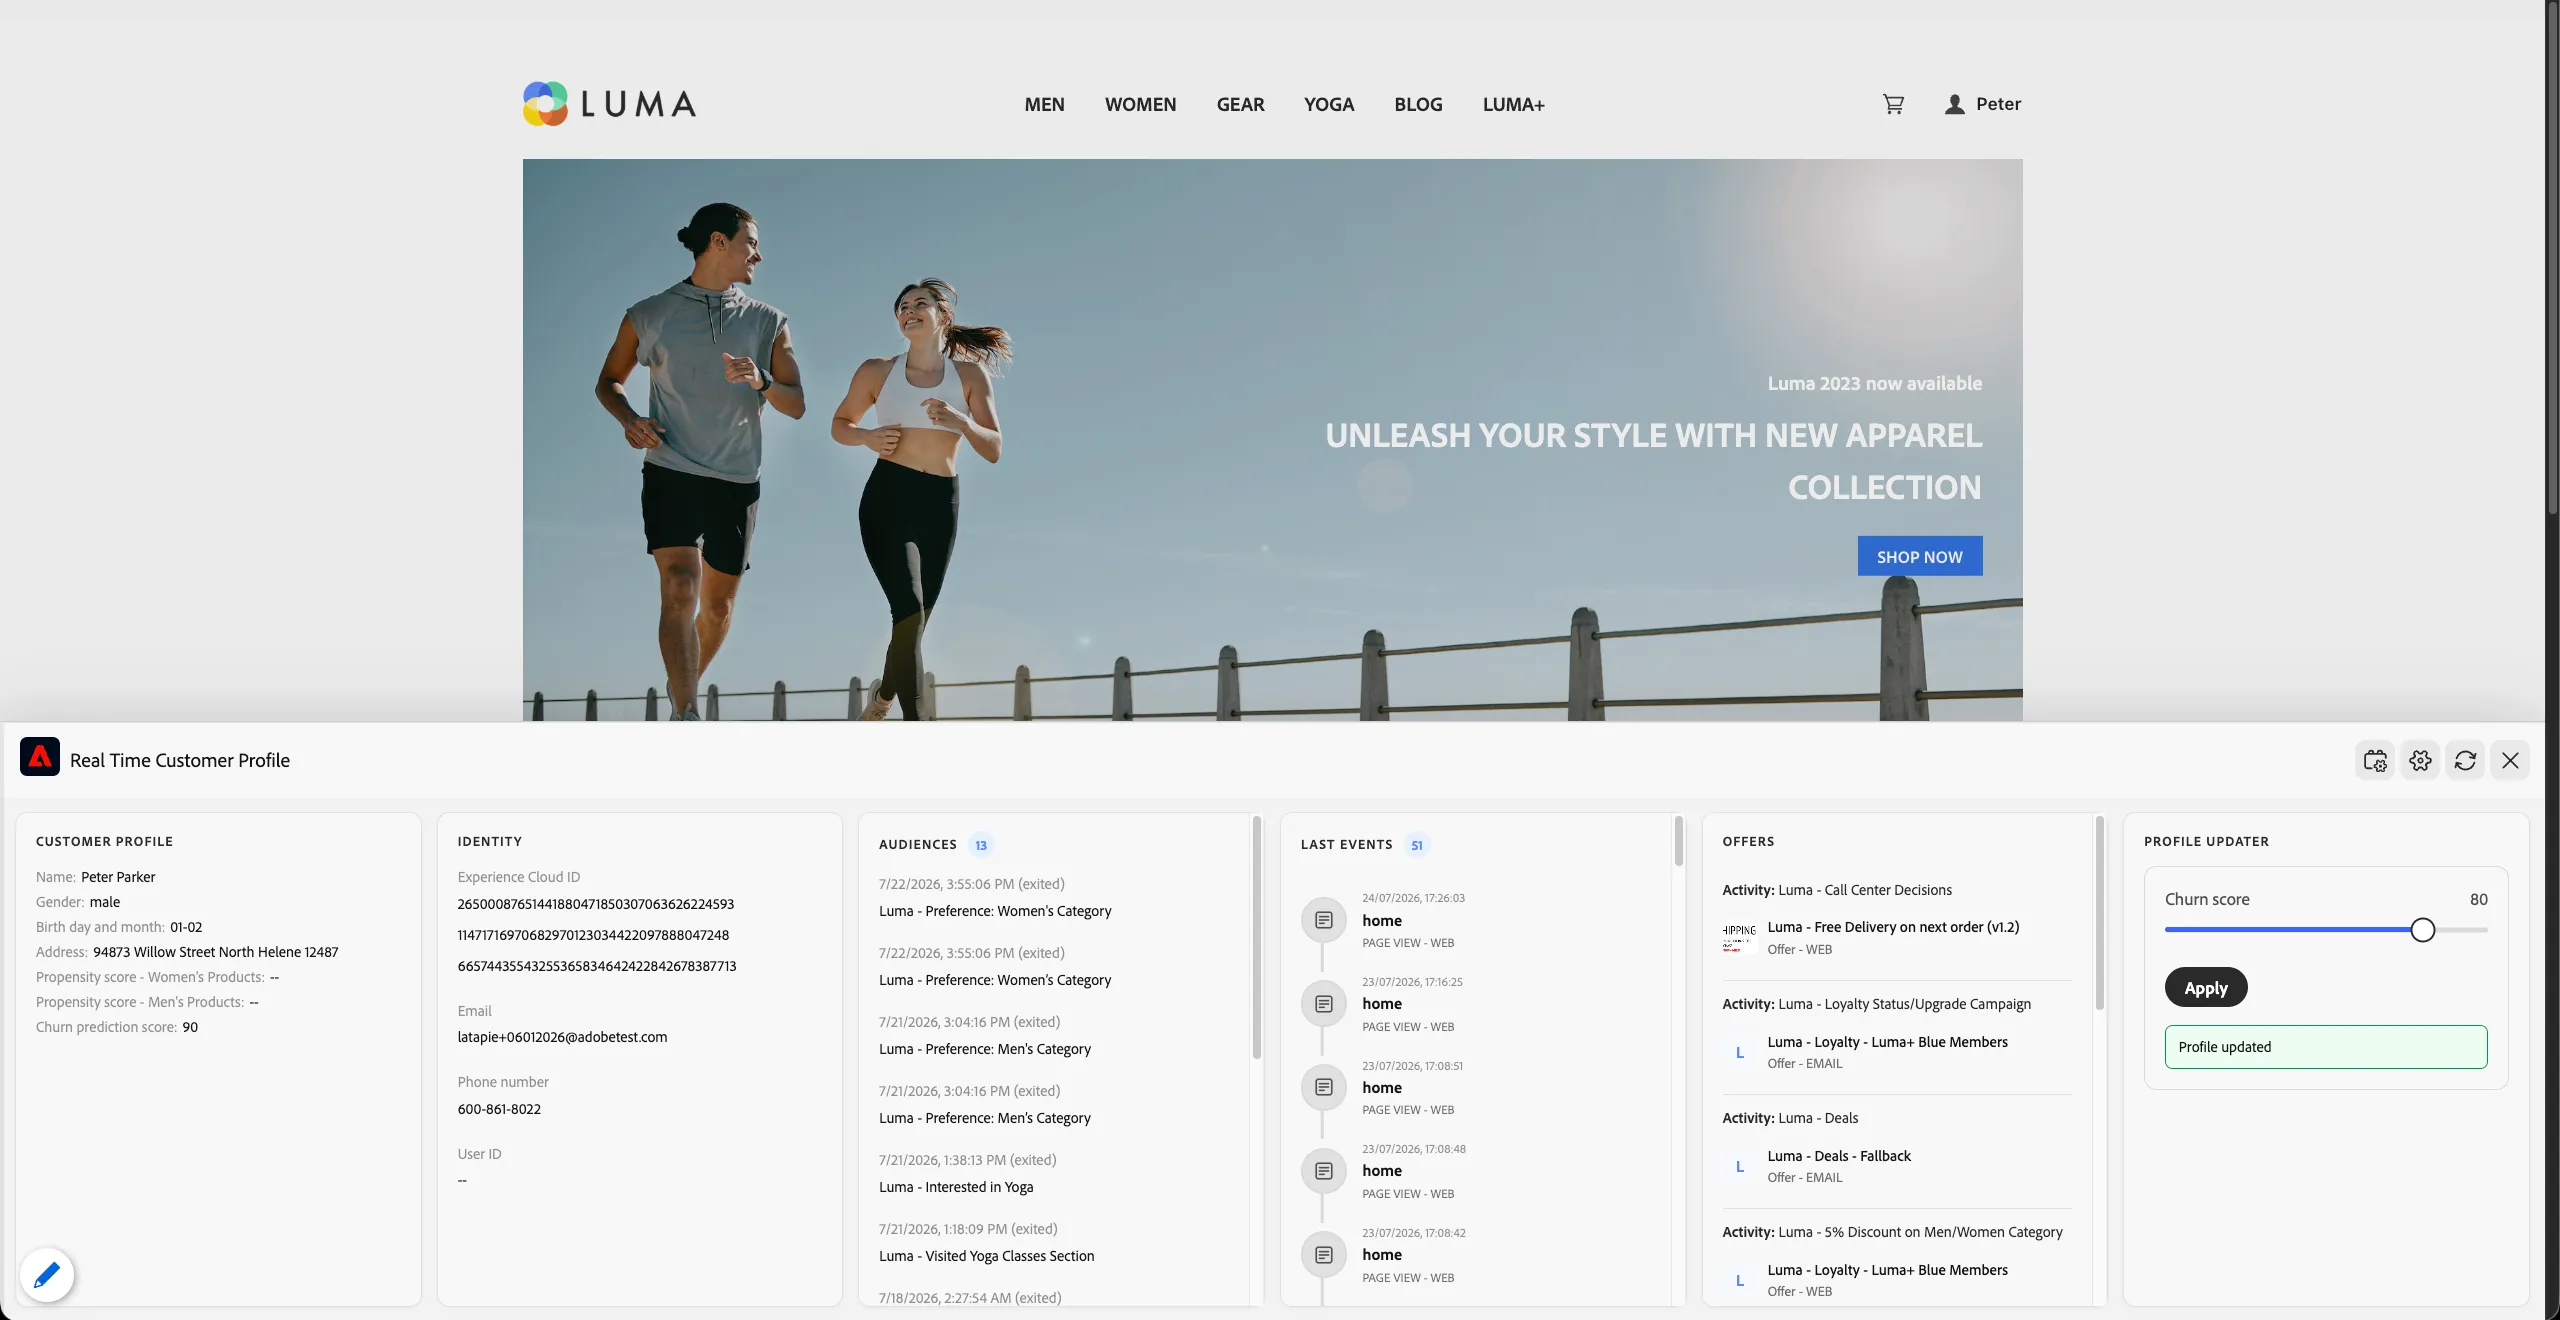Click the event icon for 23/07/2026 17:08:42

click(x=1323, y=1255)
